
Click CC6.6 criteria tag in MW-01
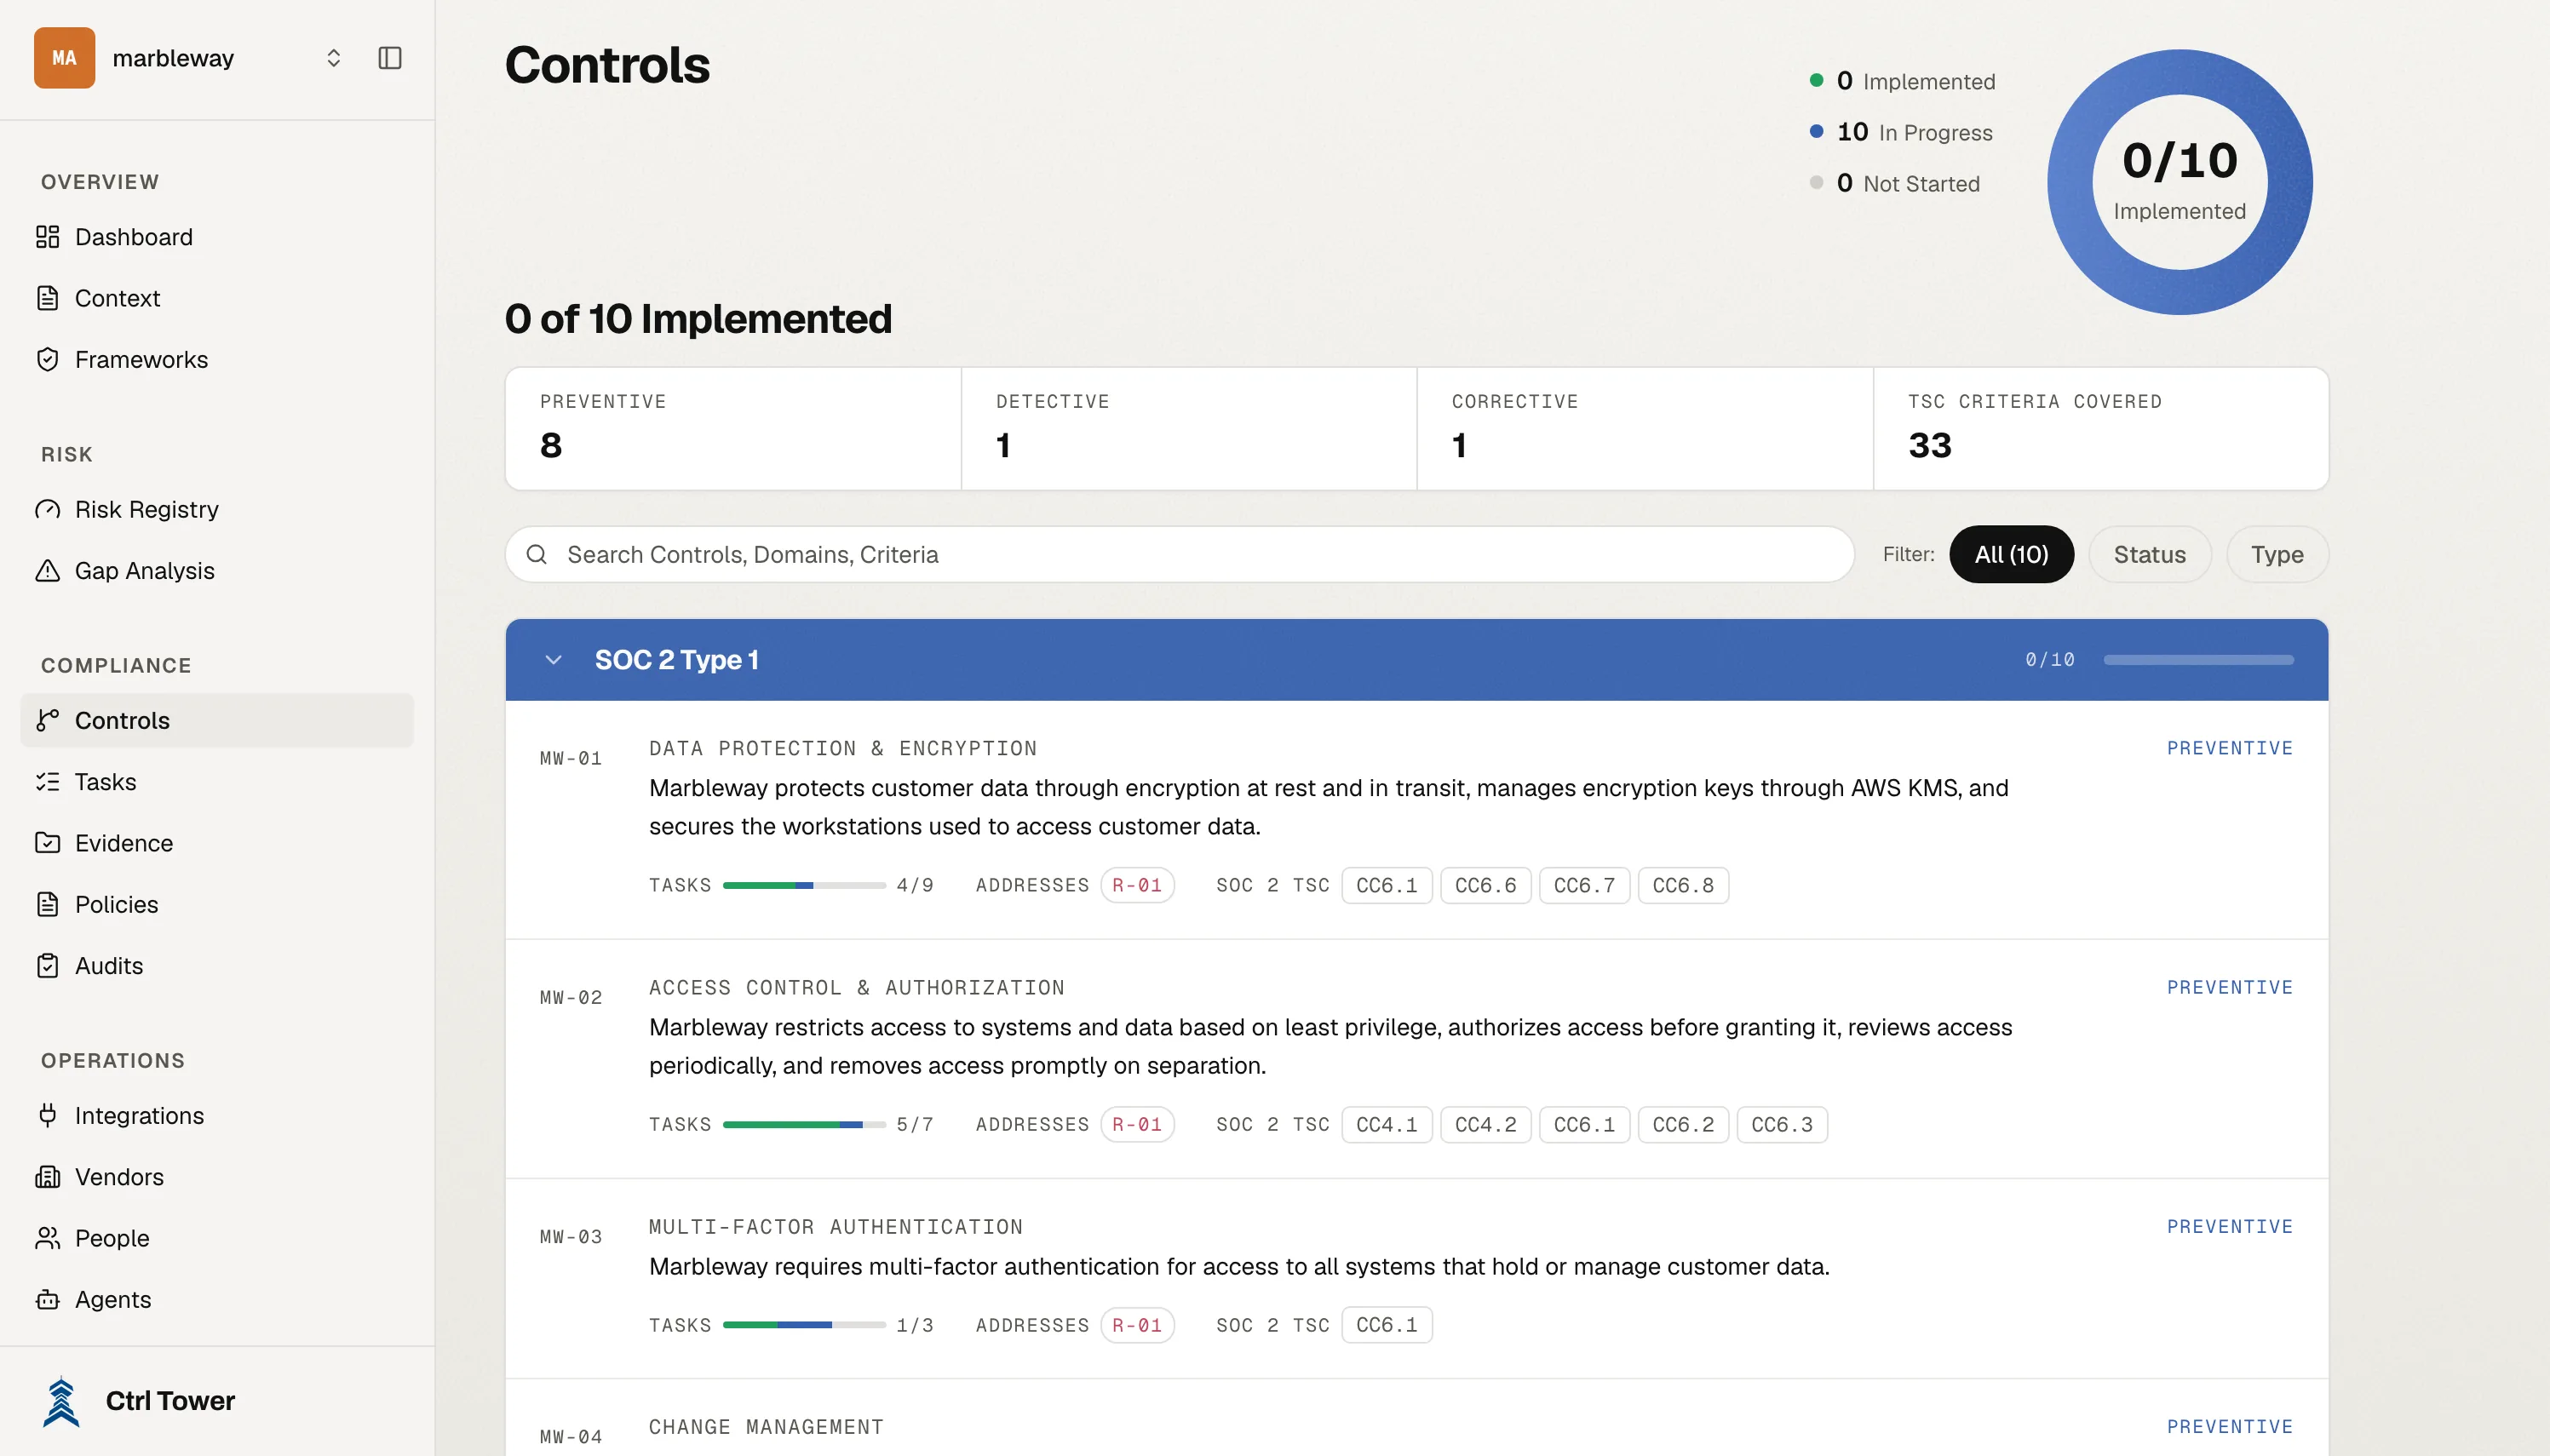(1485, 885)
